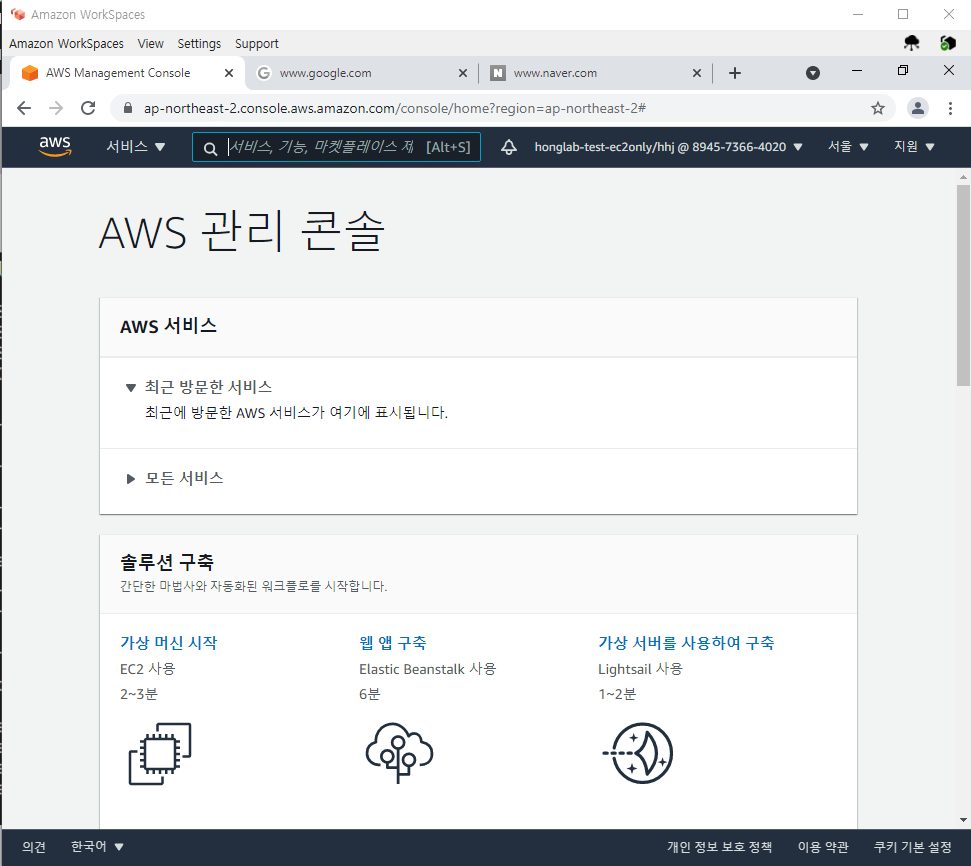Open the notifications bell icon

tap(508, 147)
